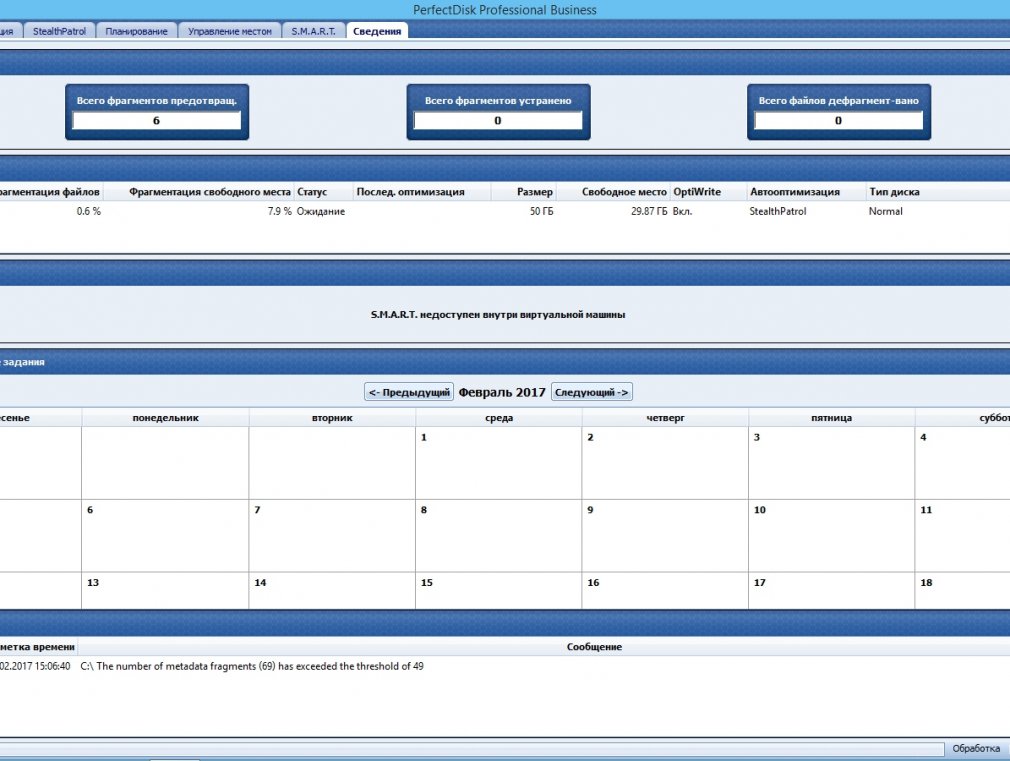Select calendar day 14
1010x761 pixels.
(x=332, y=591)
